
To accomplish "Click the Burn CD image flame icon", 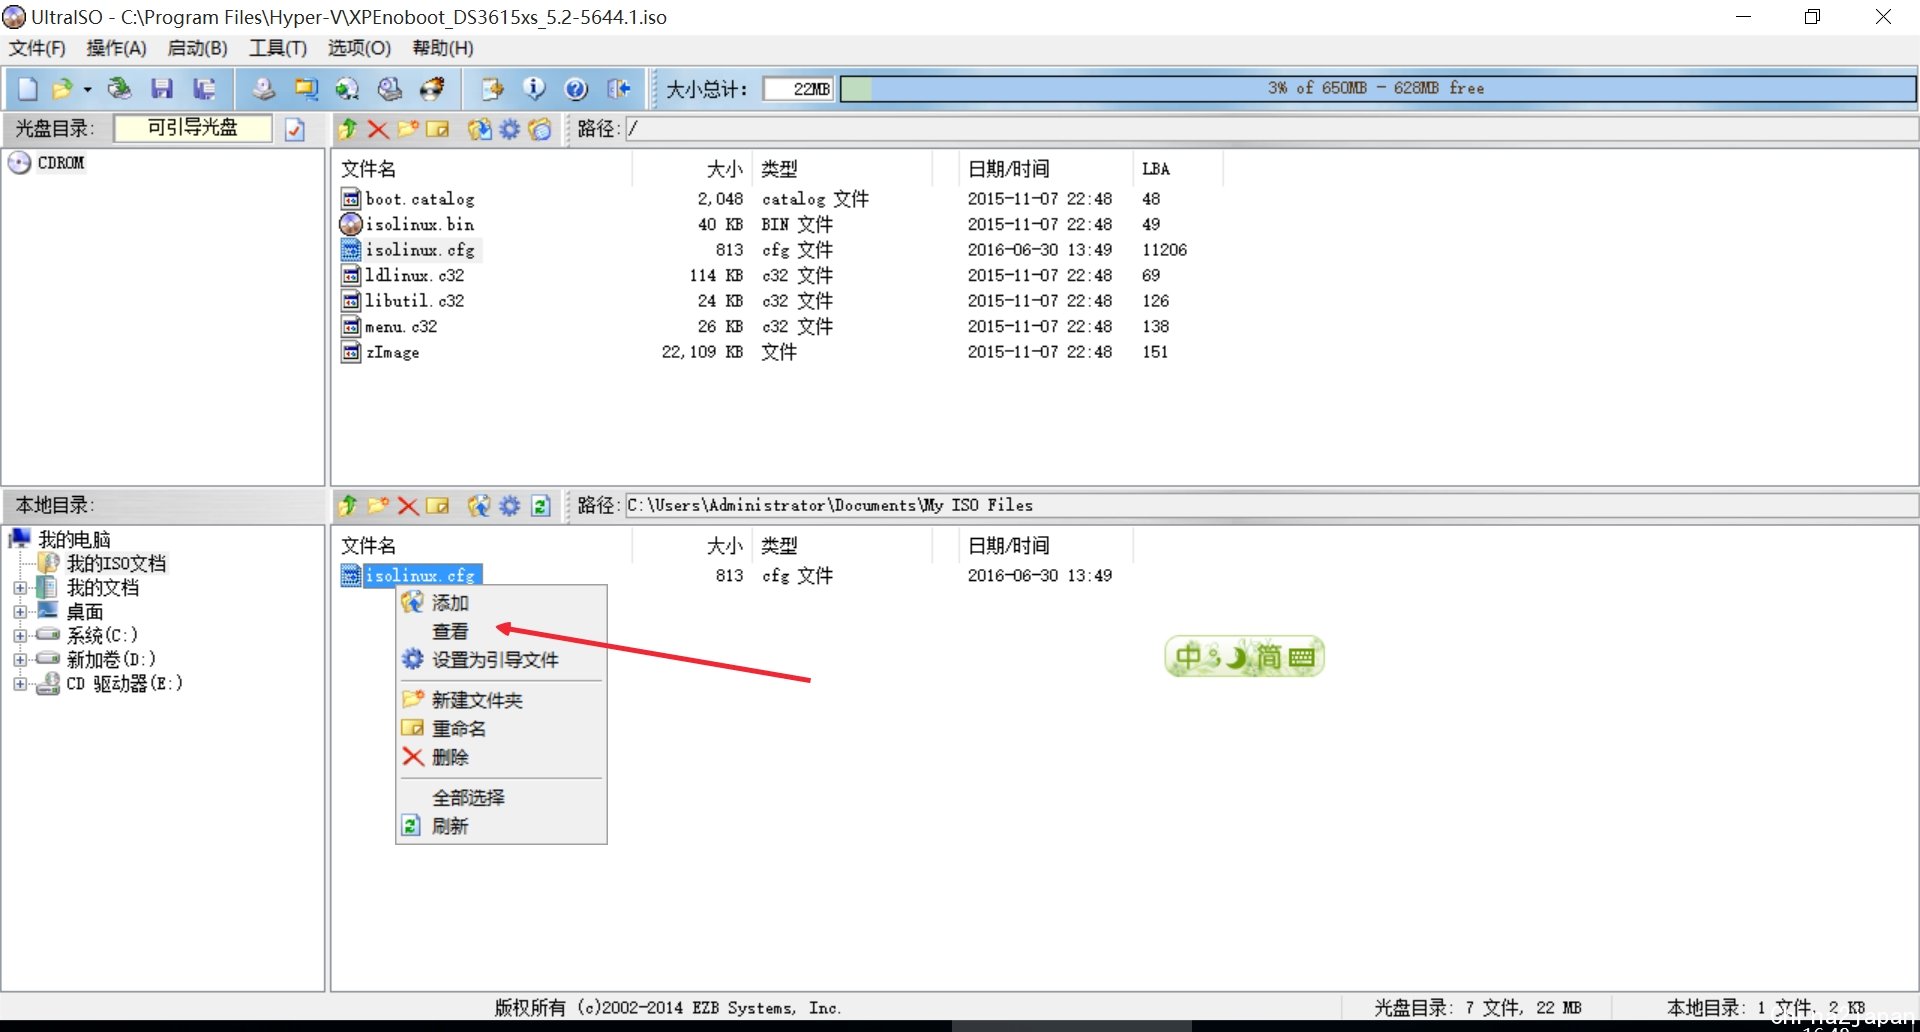I will 432,89.
